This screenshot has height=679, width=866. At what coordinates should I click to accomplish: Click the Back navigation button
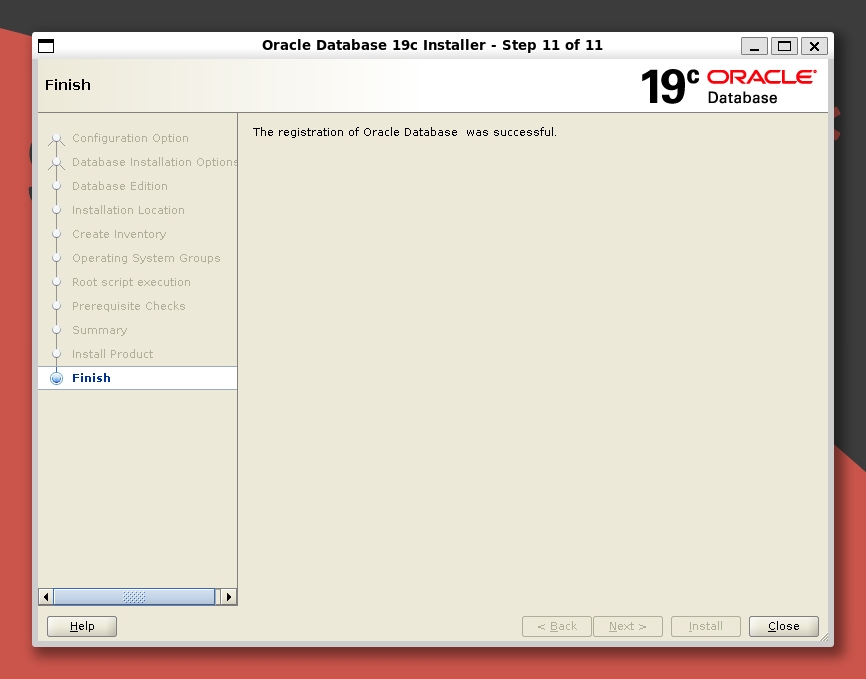click(x=556, y=626)
